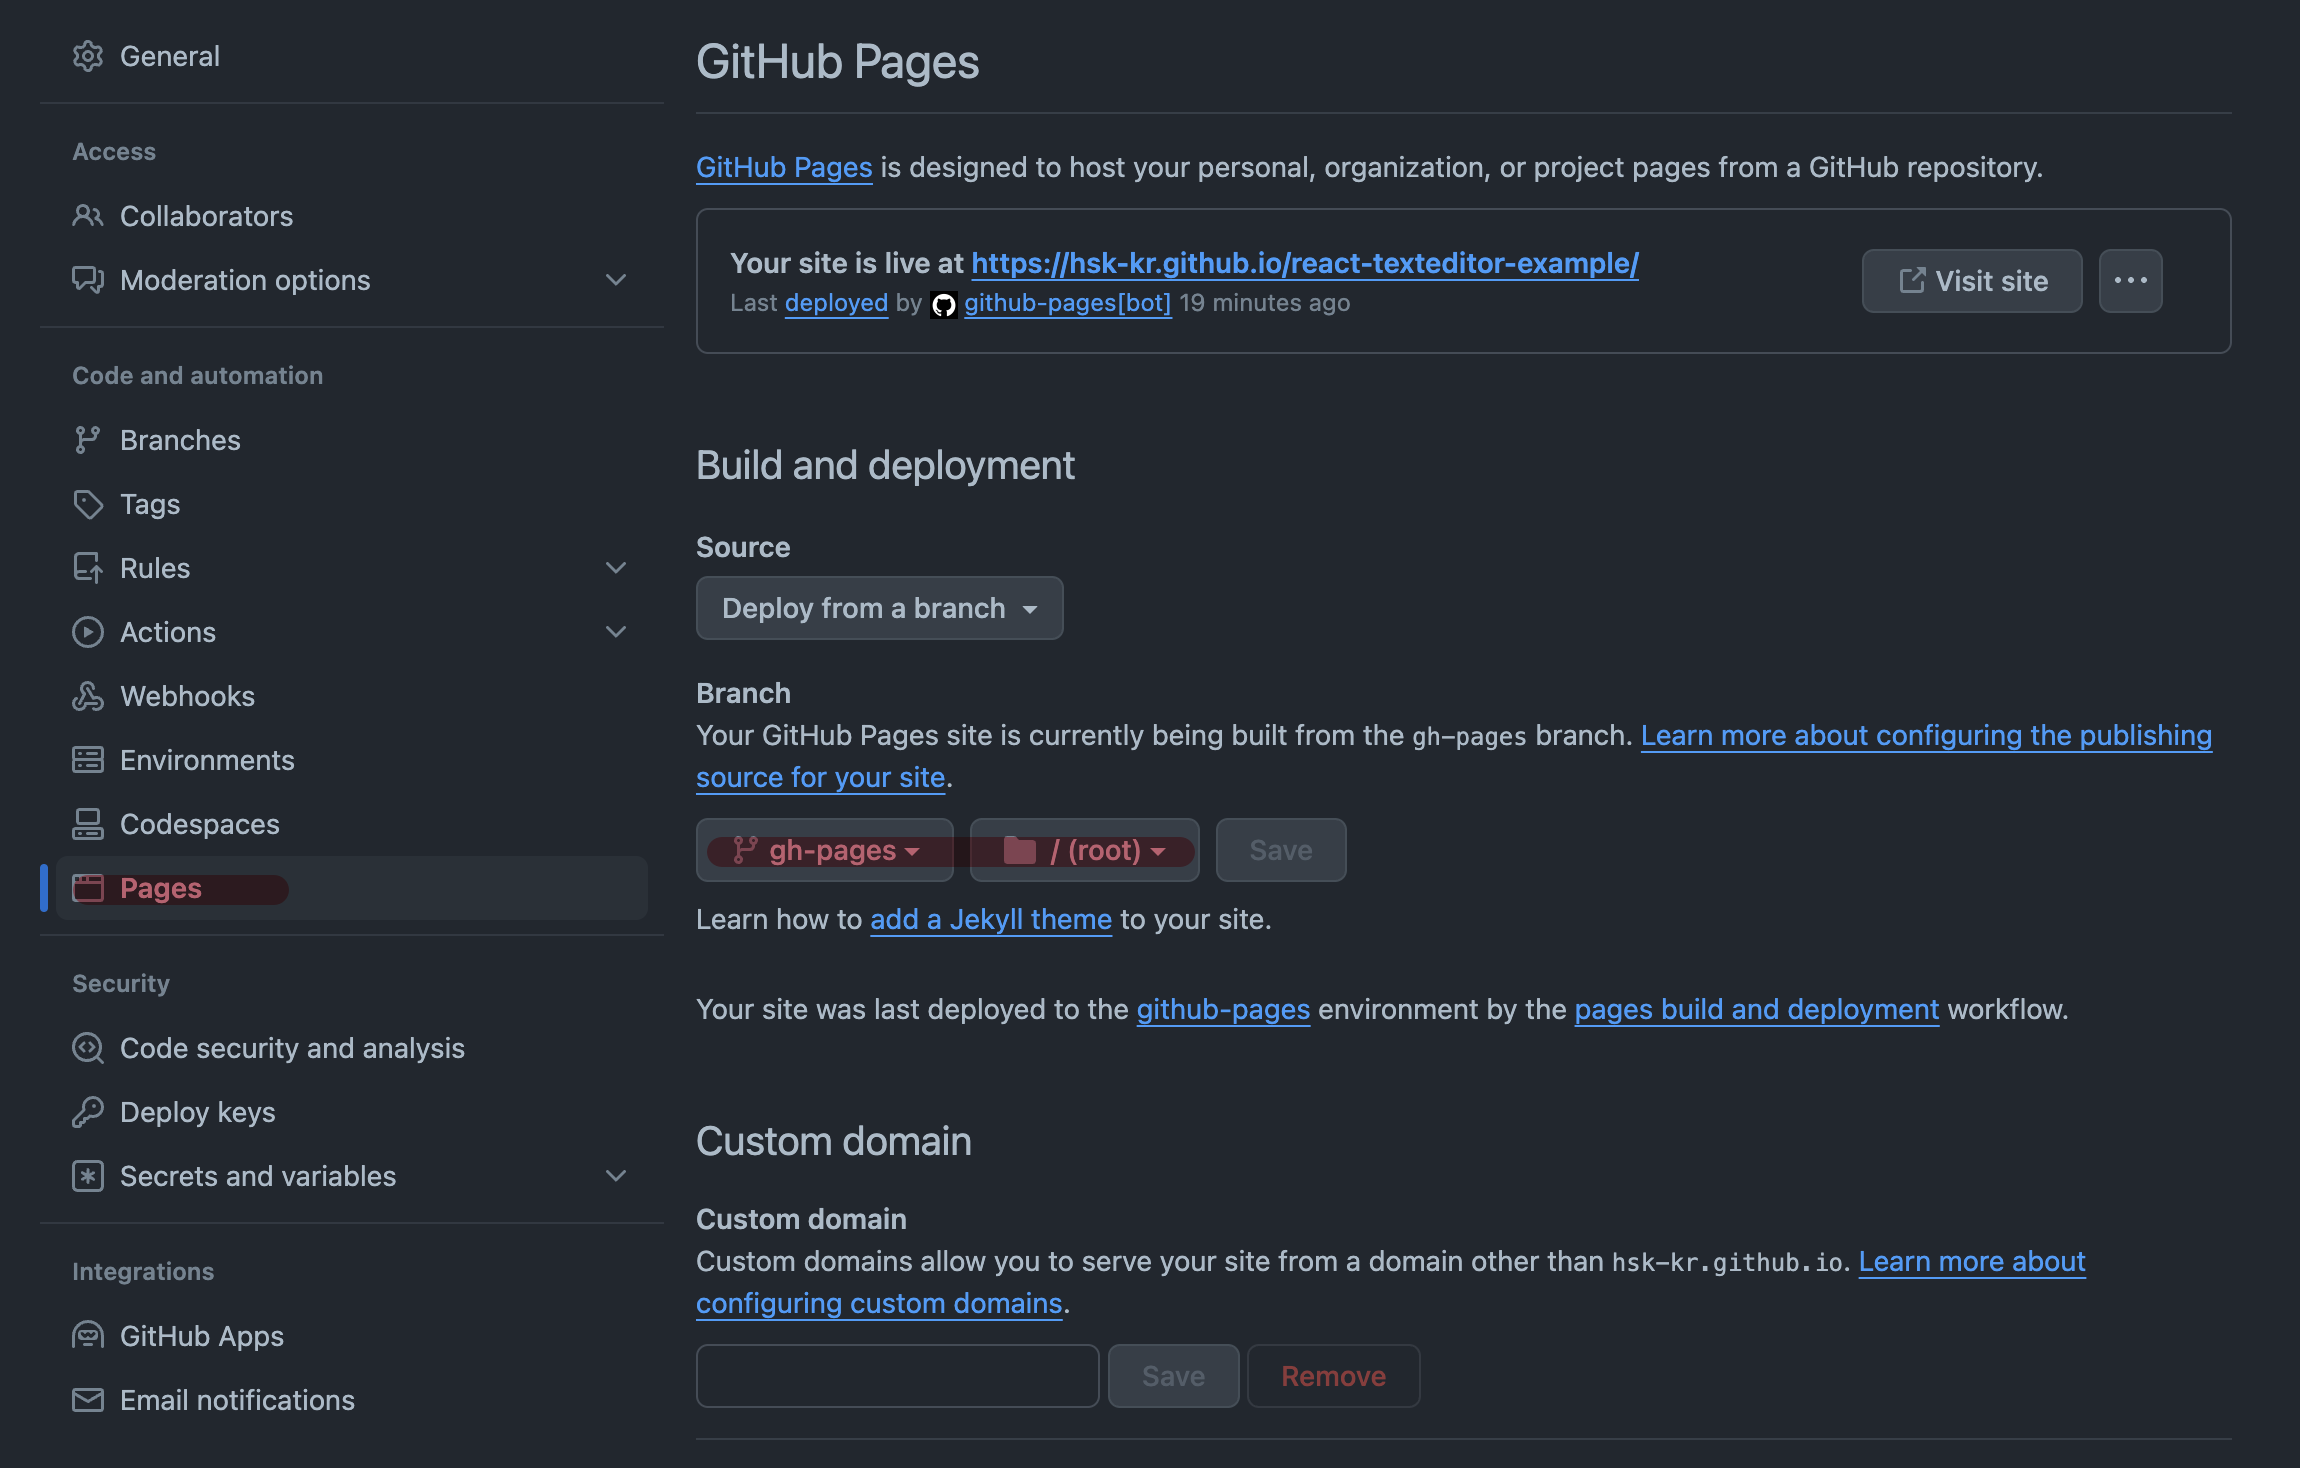
Task: Click the General gear icon
Action: tap(88, 56)
